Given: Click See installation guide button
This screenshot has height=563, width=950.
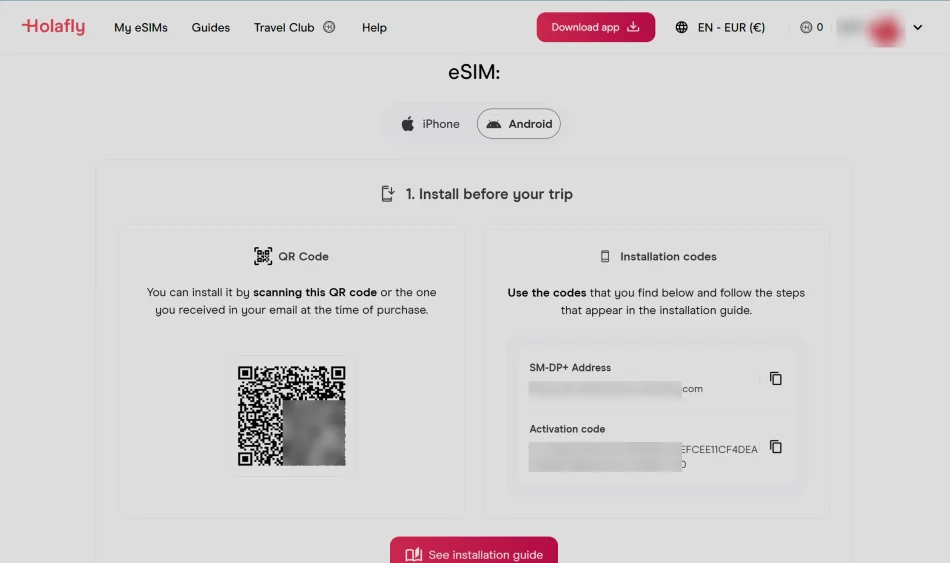Looking at the screenshot, I should [474, 553].
